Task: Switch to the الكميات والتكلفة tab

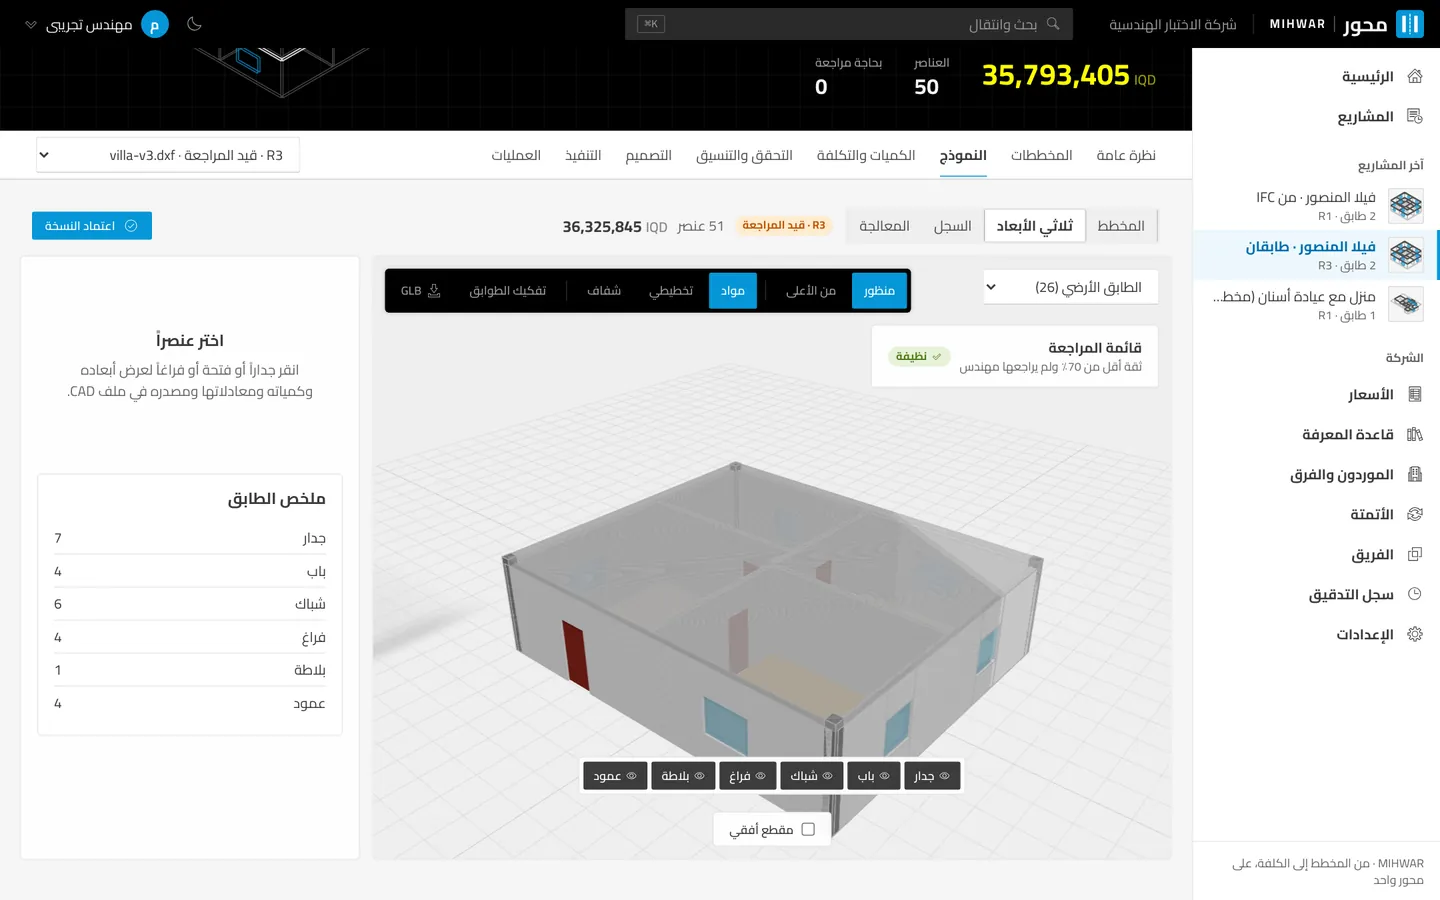Action: pos(866,155)
